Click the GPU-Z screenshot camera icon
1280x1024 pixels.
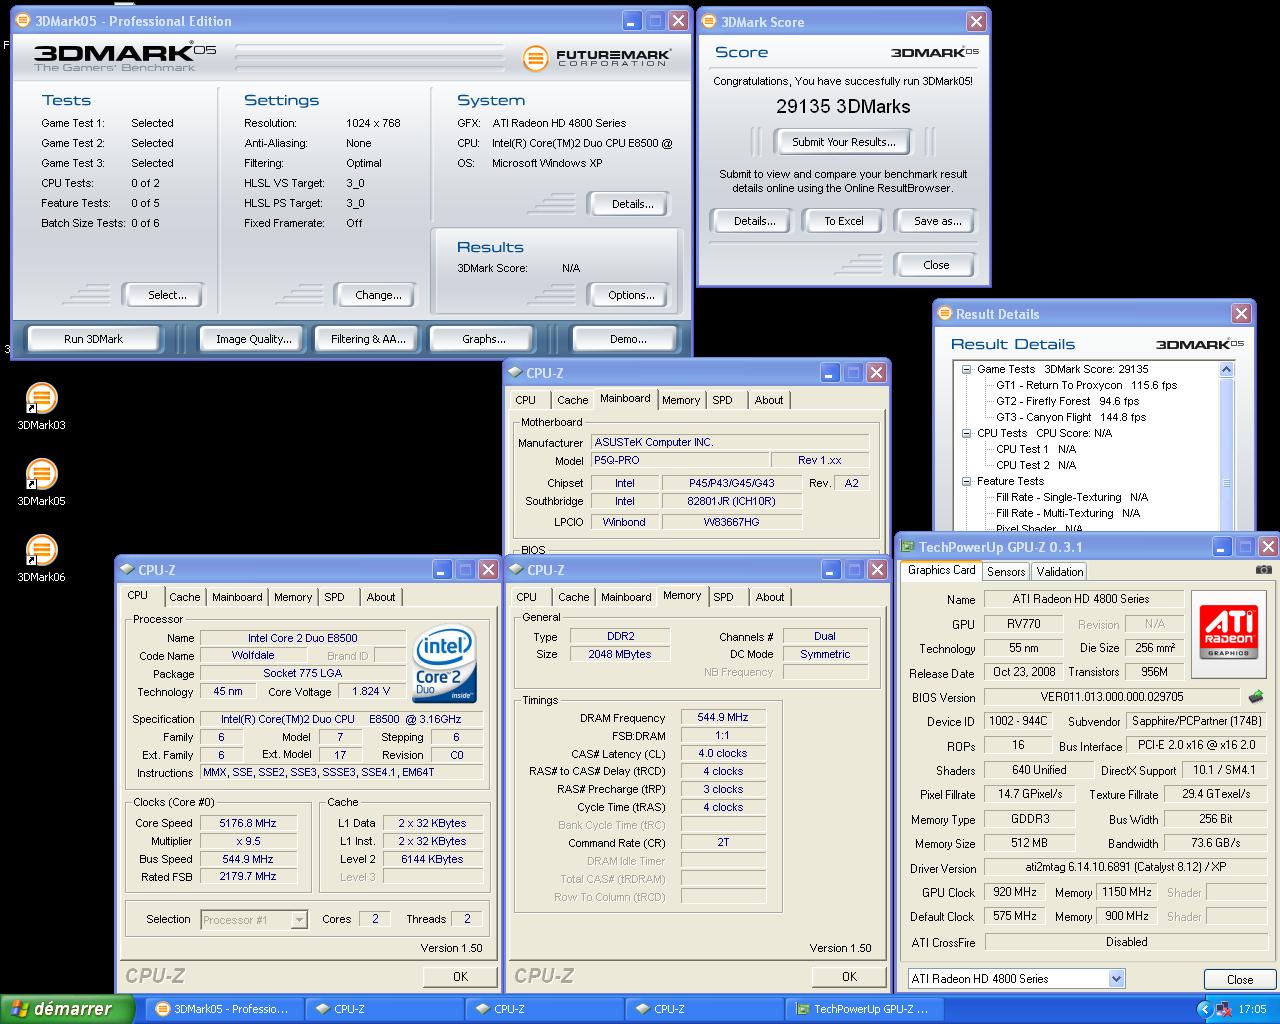click(1264, 570)
